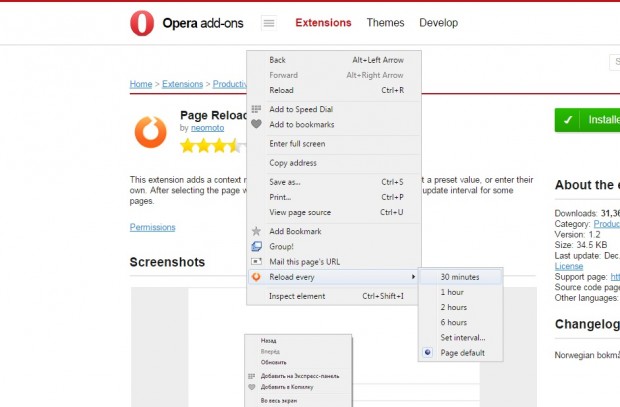Choose Group! menu entry
Screen dimensions: 620x407
click(x=334, y=246)
